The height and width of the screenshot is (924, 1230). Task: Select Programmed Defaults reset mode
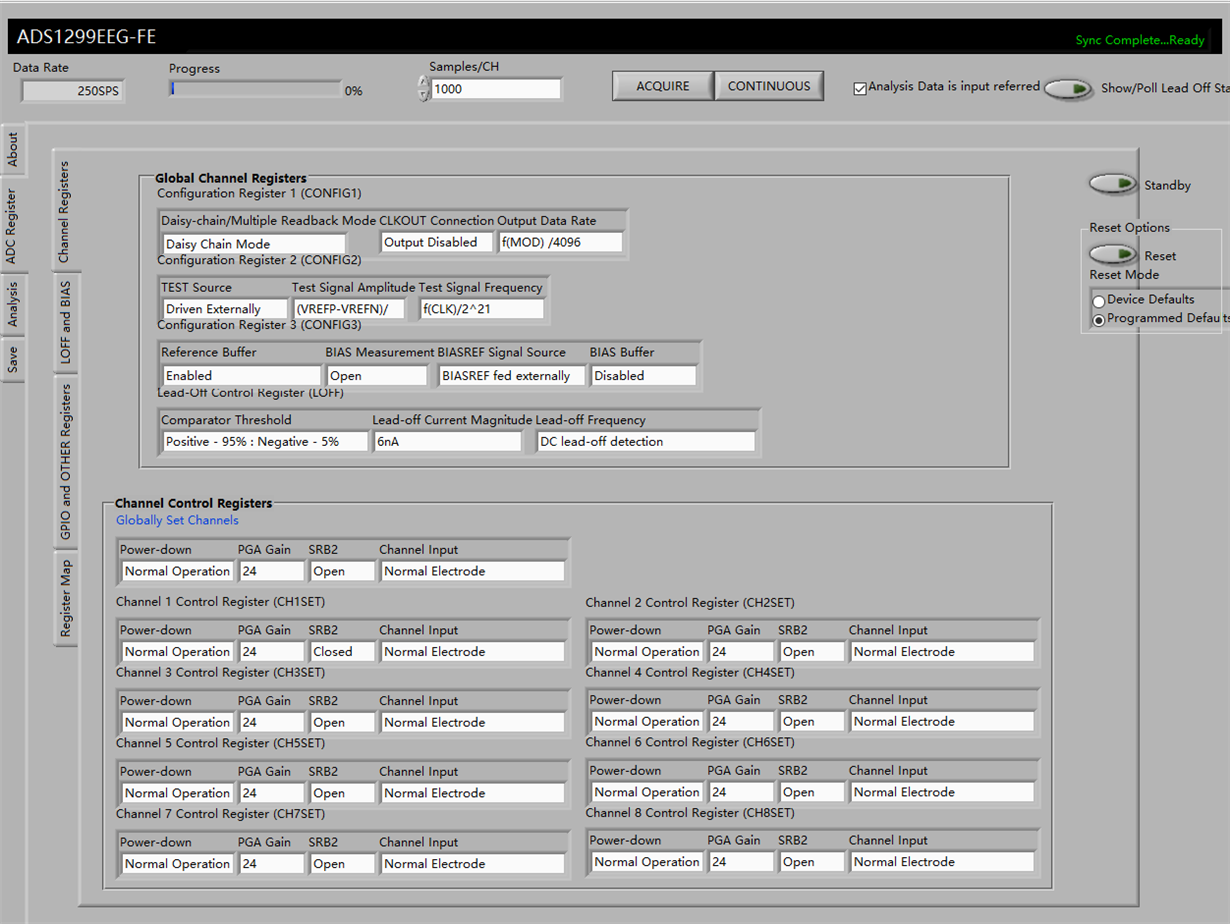coord(1099,320)
